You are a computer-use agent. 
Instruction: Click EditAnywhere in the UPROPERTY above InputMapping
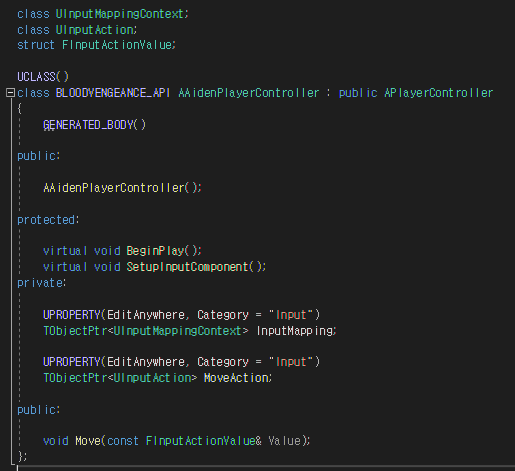tap(146, 315)
